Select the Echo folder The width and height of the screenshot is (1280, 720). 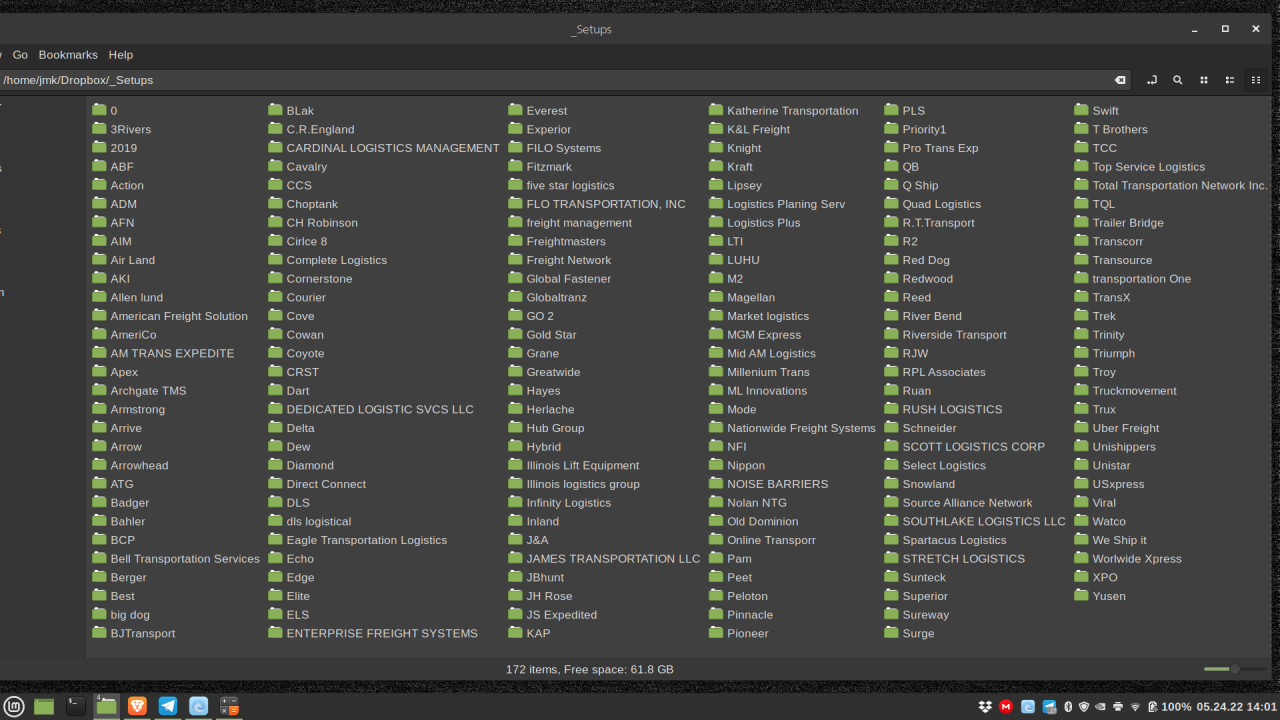291,559
